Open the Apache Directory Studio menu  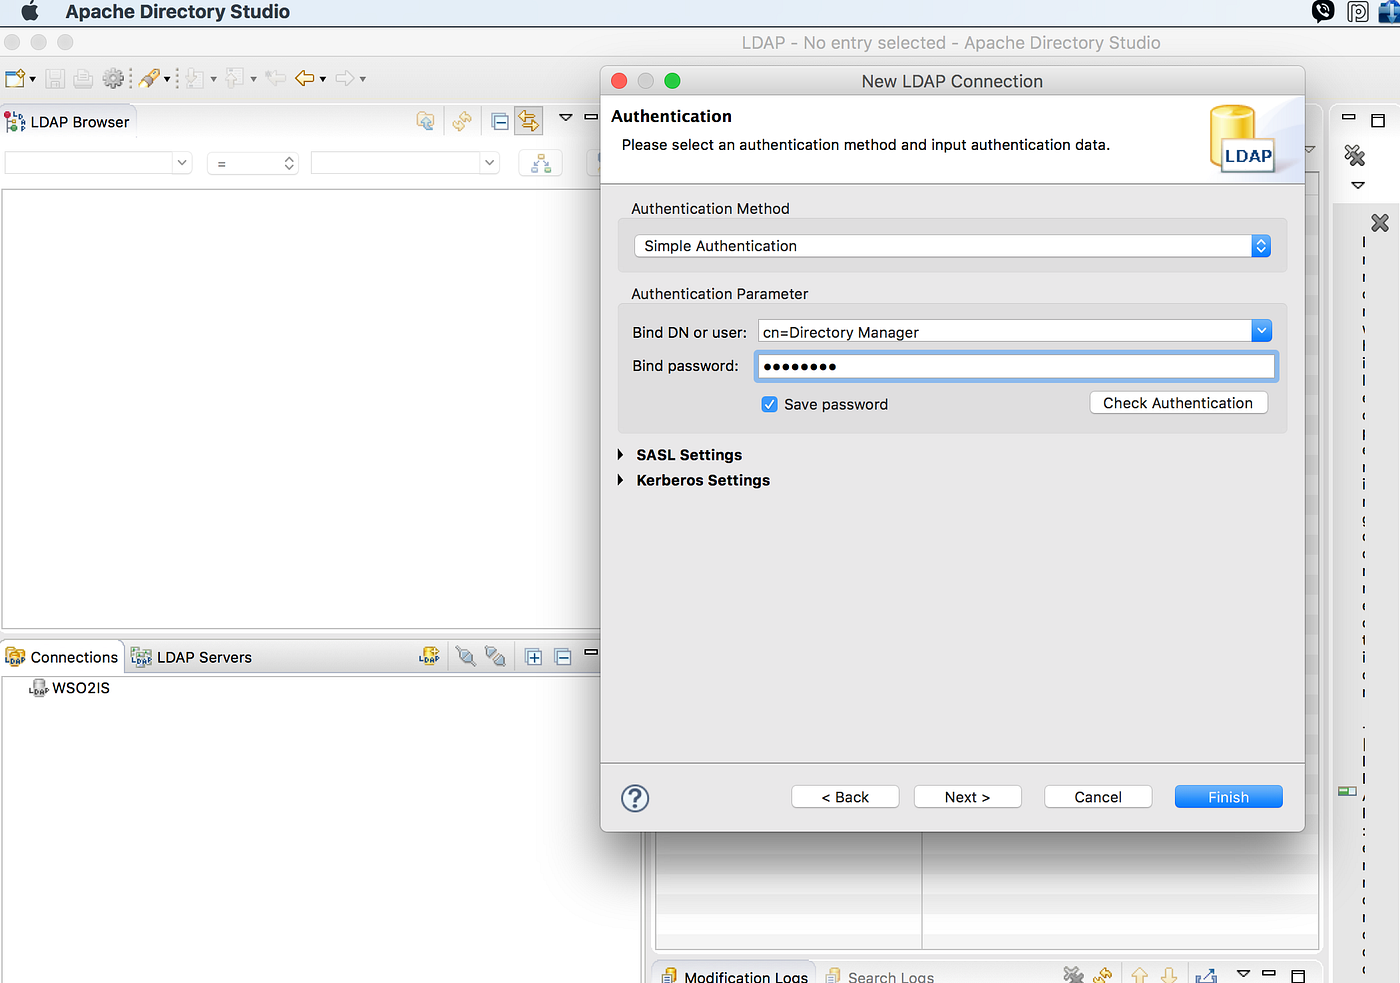(177, 12)
